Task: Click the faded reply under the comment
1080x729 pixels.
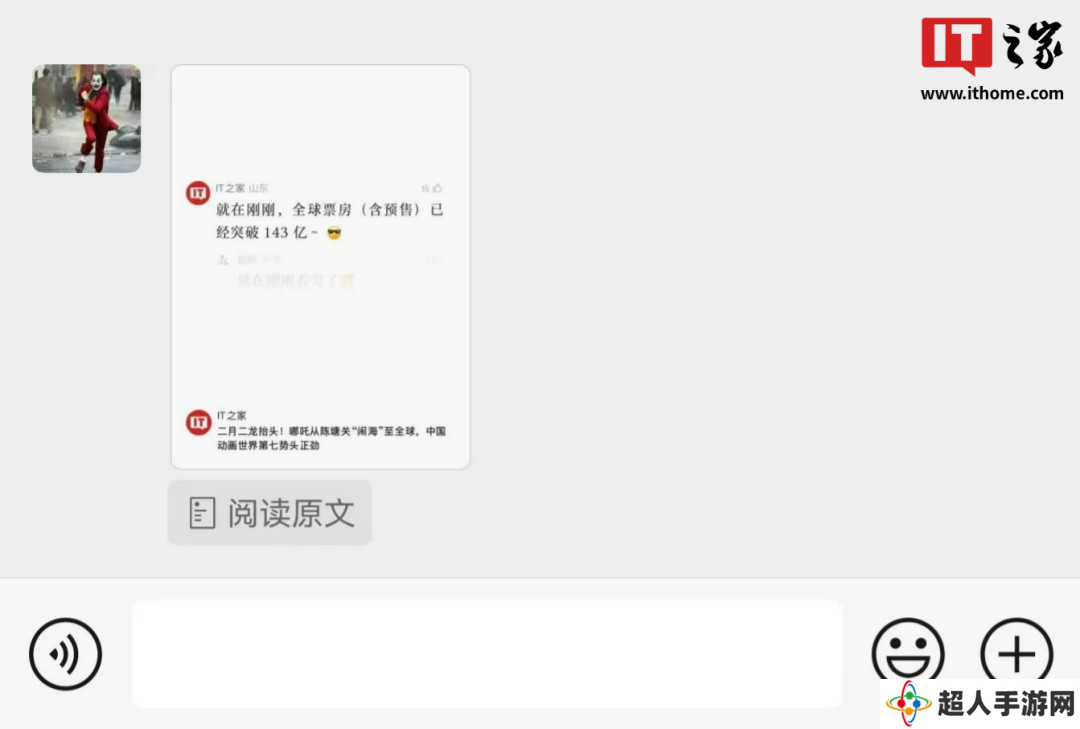Action: pyautogui.click(x=296, y=280)
